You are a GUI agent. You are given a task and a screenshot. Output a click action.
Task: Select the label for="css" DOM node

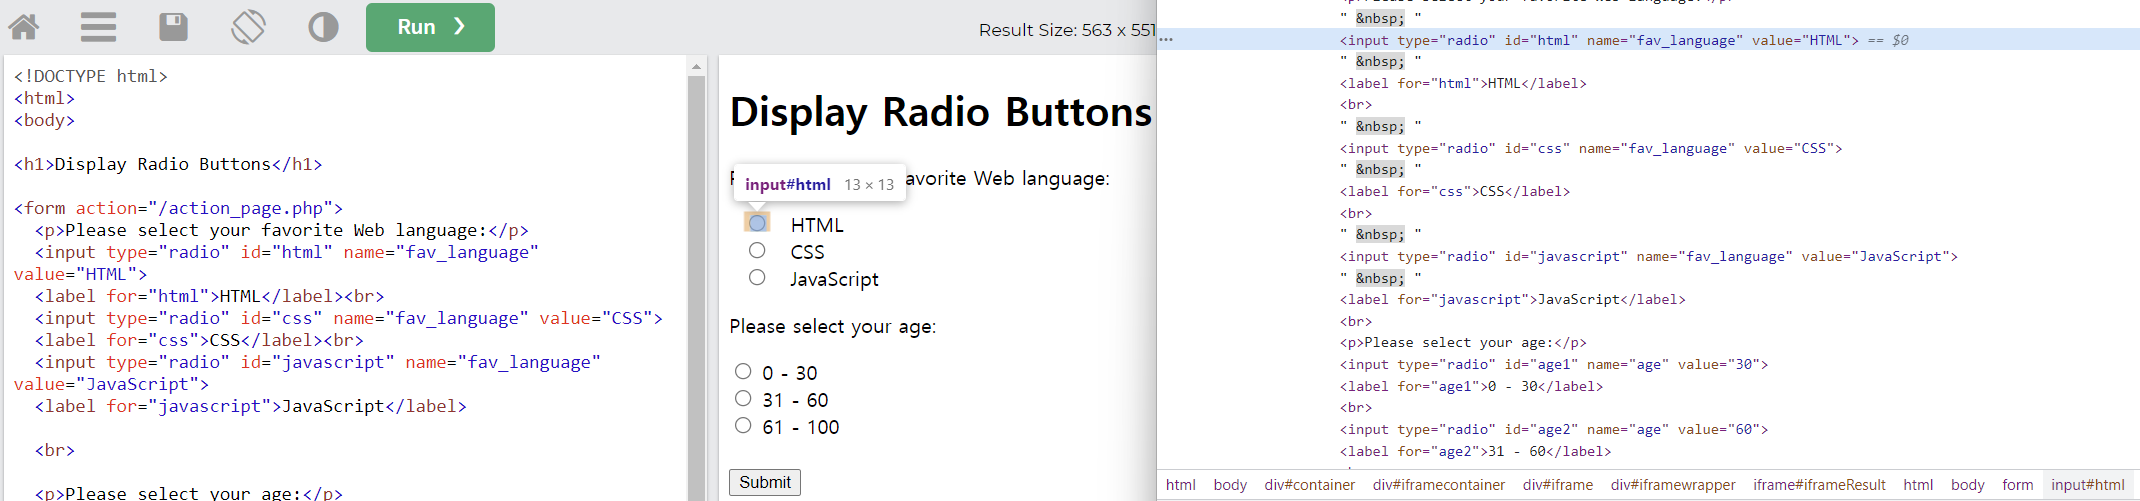[x=1455, y=191]
